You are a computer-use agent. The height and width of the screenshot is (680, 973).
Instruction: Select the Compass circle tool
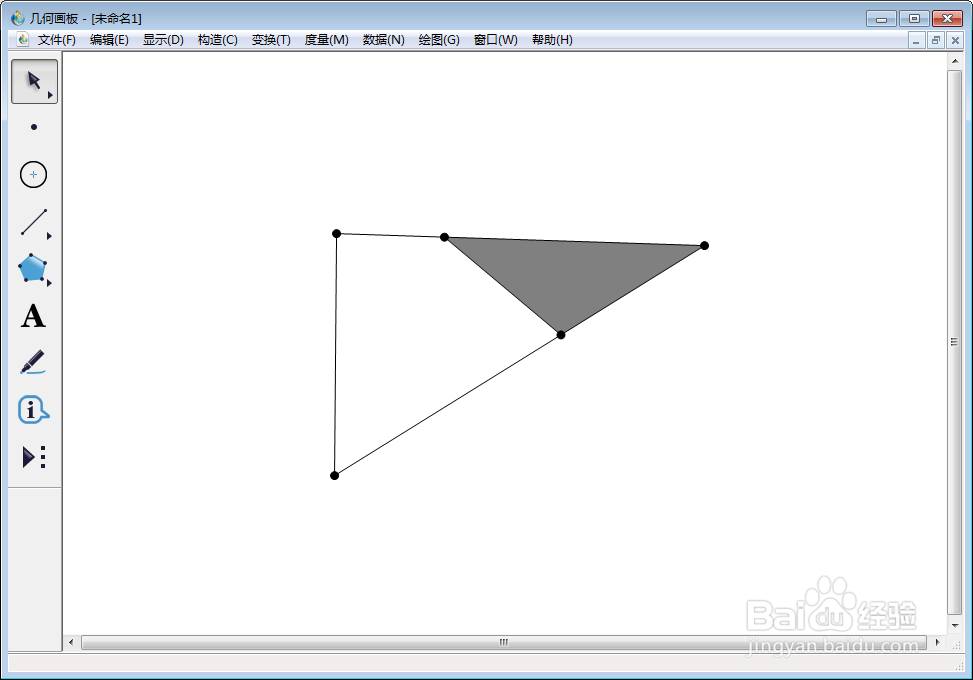(34, 174)
